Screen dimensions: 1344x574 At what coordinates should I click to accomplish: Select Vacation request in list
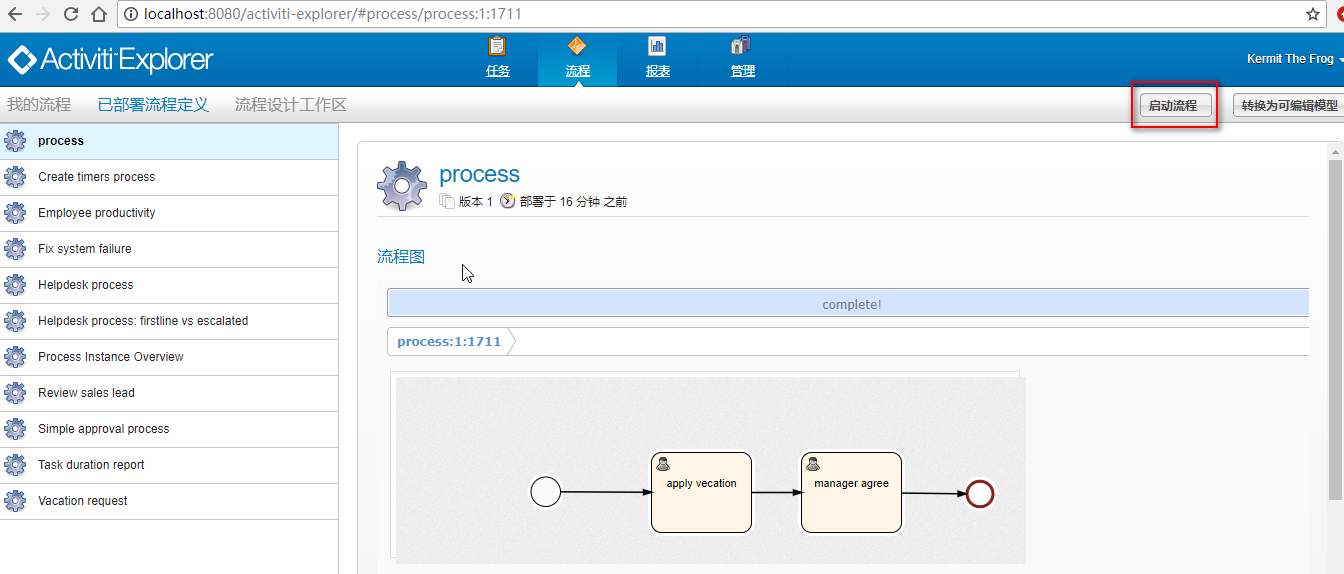[169, 501]
